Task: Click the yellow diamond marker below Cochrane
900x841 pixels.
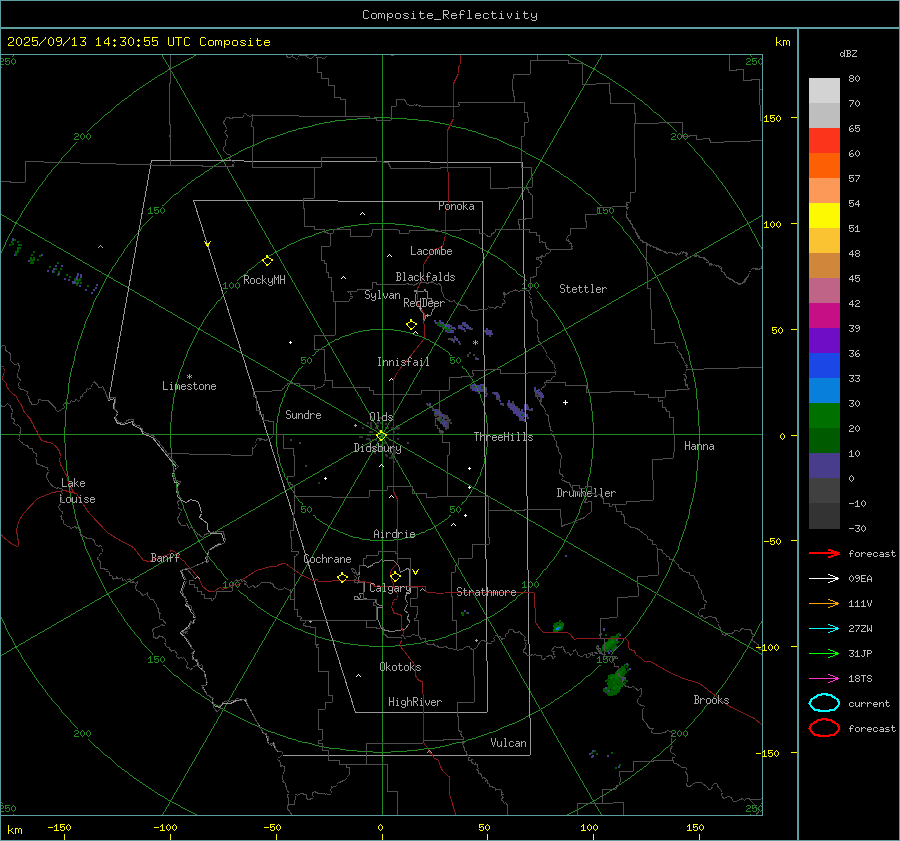Action: pyautogui.click(x=343, y=578)
